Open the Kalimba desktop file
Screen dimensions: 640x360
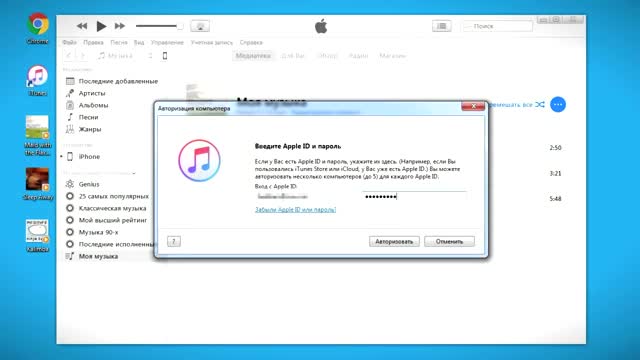point(38,236)
